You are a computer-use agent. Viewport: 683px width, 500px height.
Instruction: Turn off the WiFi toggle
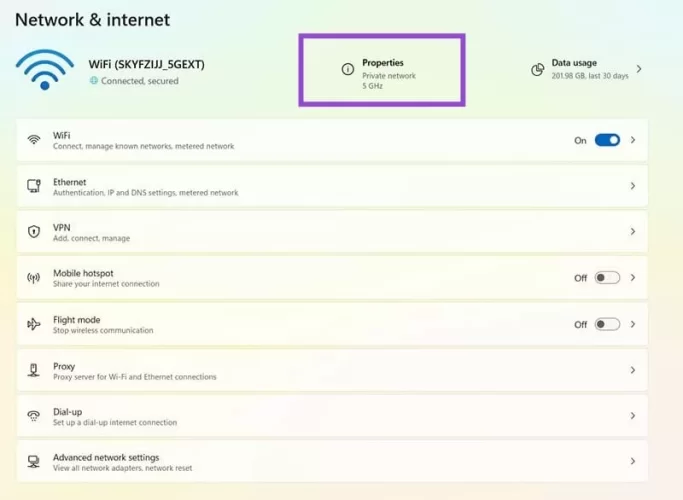point(607,140)
